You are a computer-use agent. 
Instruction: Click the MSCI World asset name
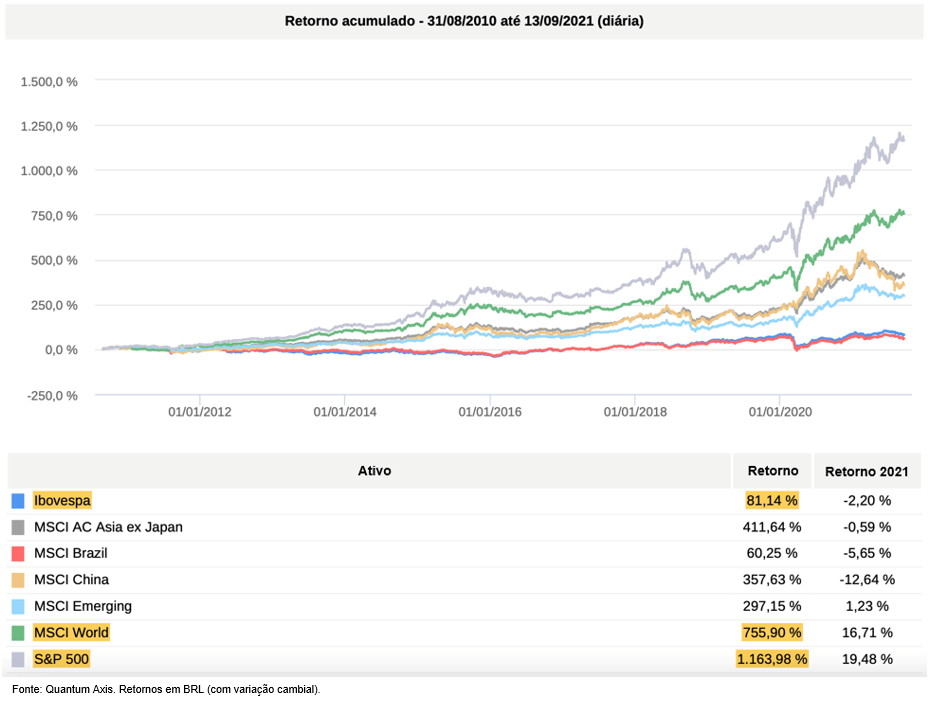pos(71,632)
